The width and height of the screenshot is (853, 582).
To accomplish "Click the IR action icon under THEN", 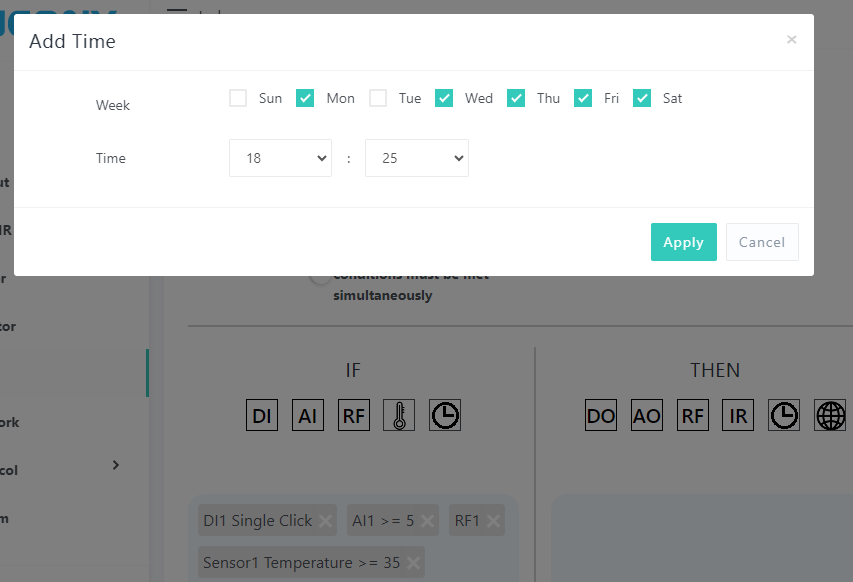I will [739, 416].
